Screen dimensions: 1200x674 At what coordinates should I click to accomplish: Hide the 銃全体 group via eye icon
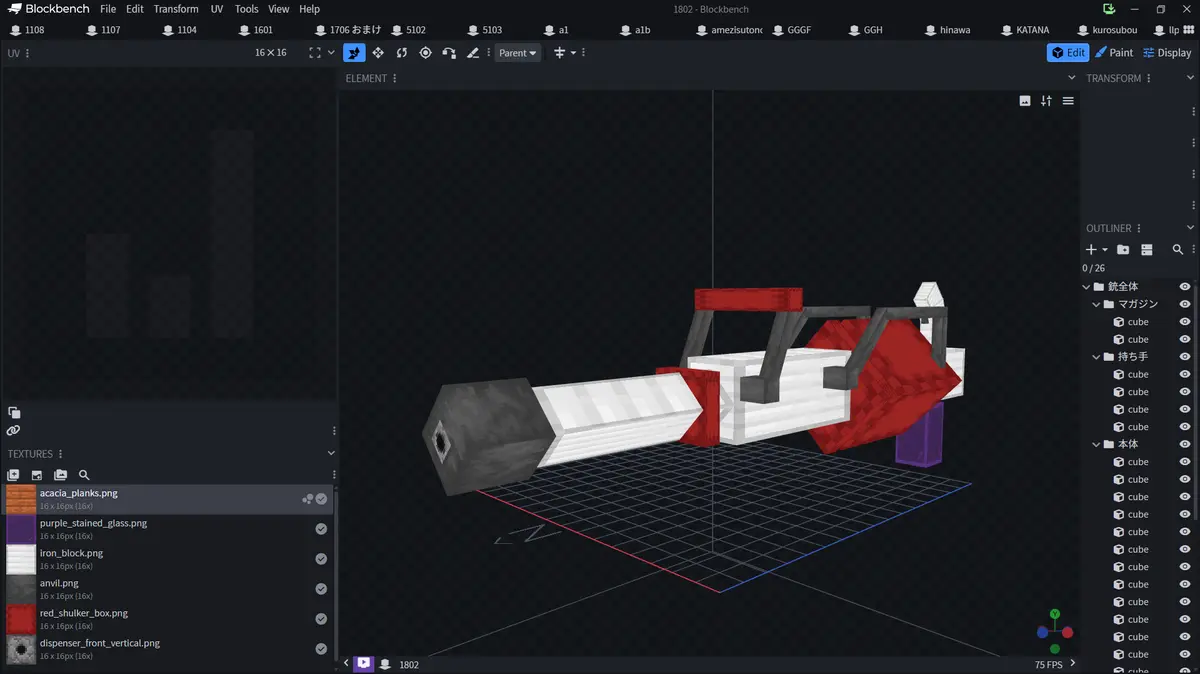(1185, 287)
